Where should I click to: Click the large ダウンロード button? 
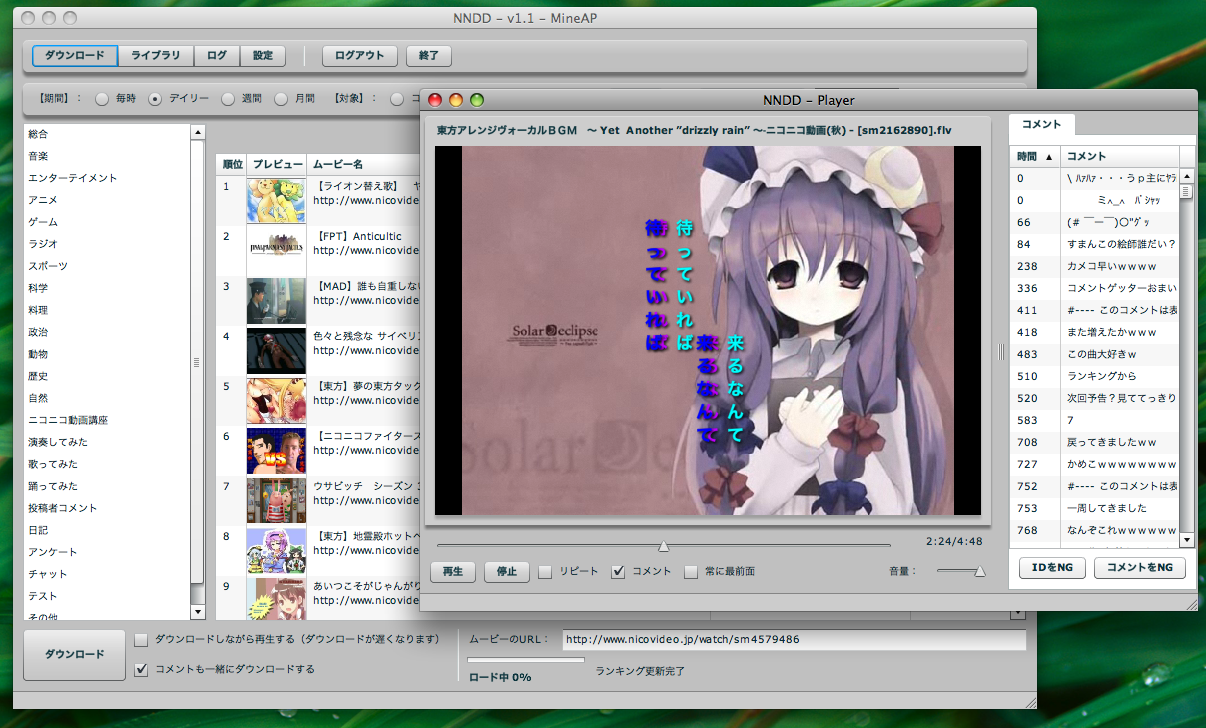pos(74,654)
